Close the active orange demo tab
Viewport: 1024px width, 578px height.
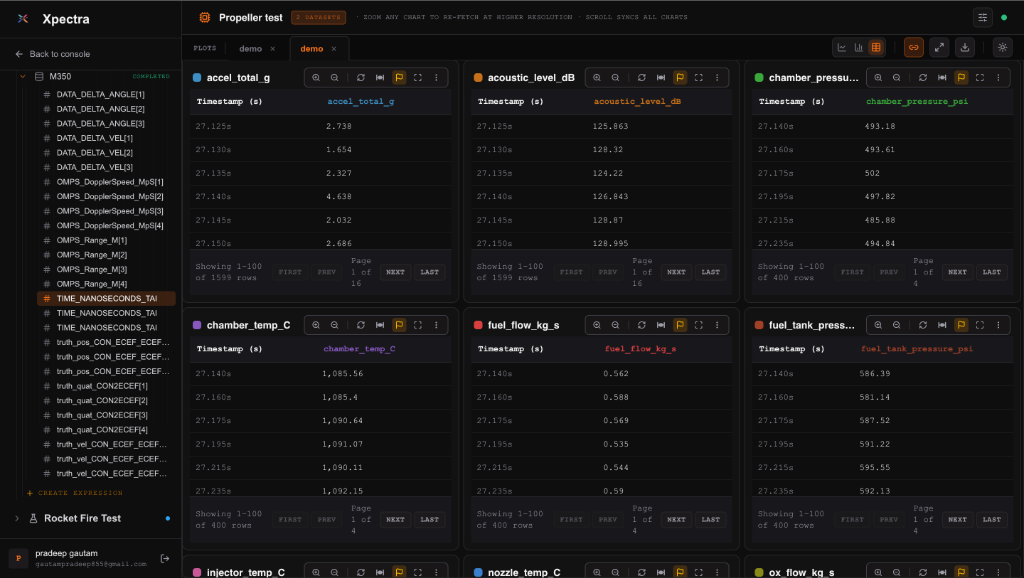[x=334, y=49]
